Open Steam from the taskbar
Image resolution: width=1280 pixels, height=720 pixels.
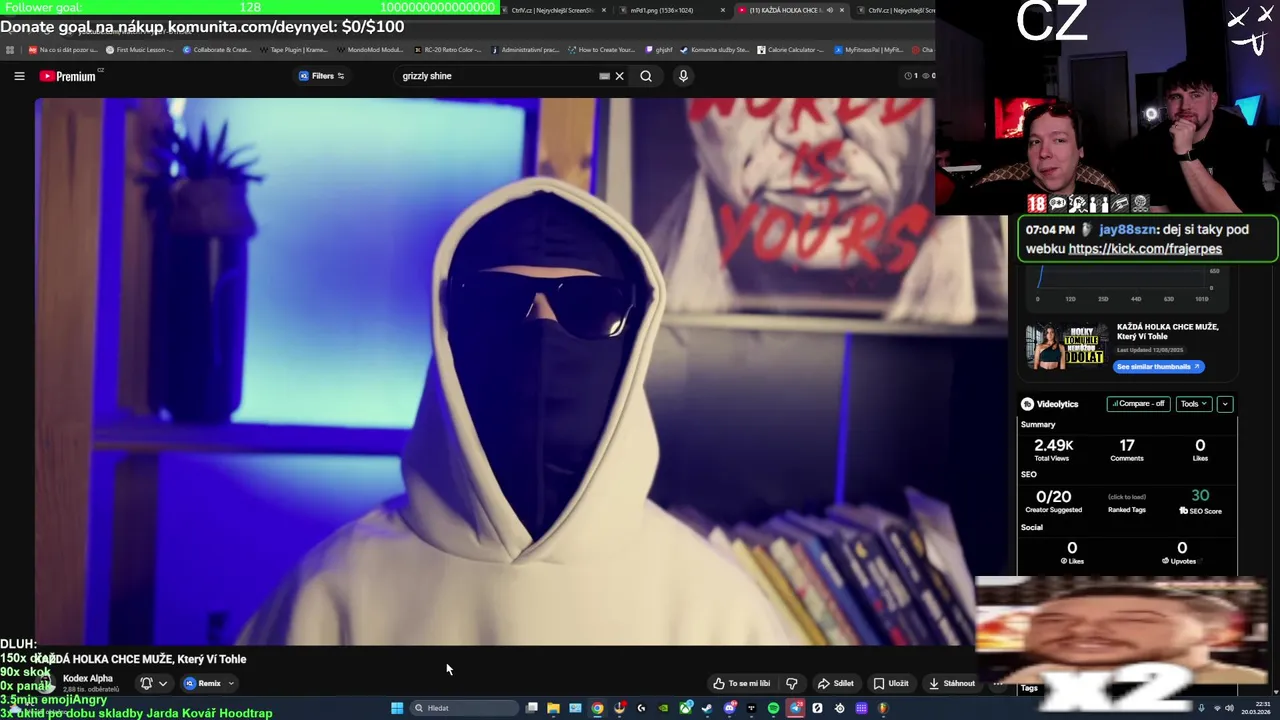click(x=706, y=708)
